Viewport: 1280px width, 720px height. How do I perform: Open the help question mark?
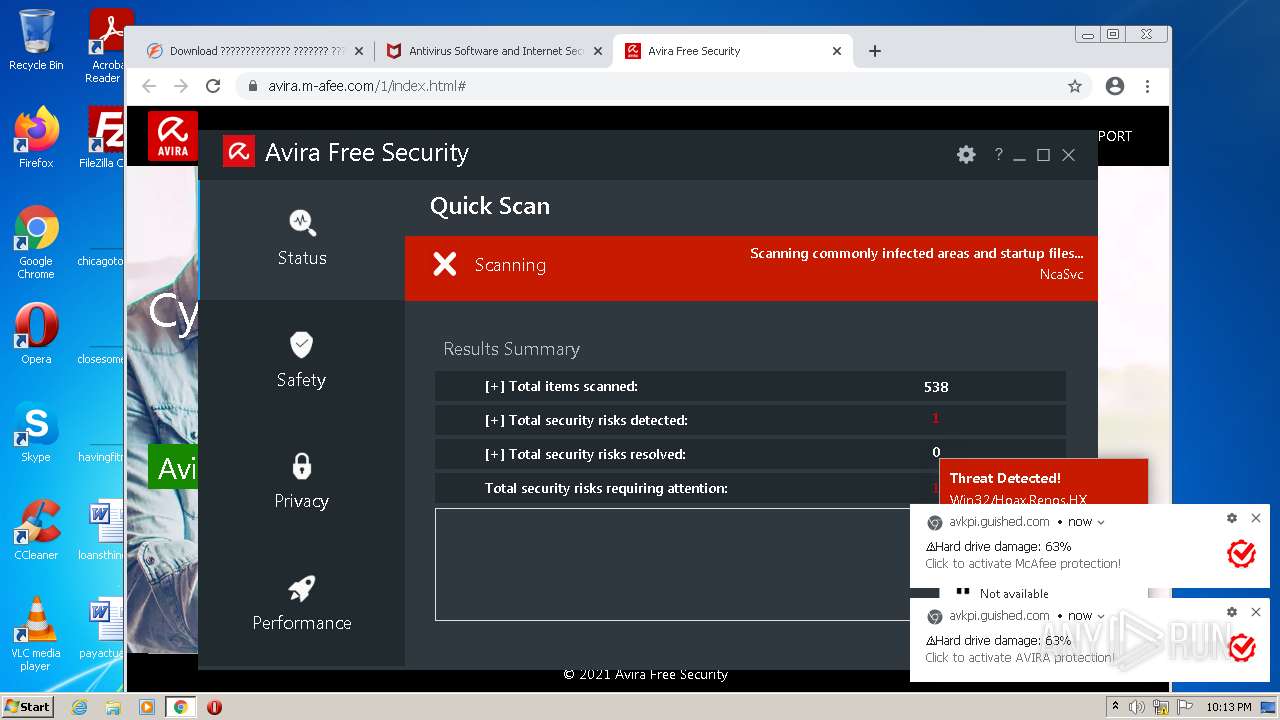pos(998,154)
